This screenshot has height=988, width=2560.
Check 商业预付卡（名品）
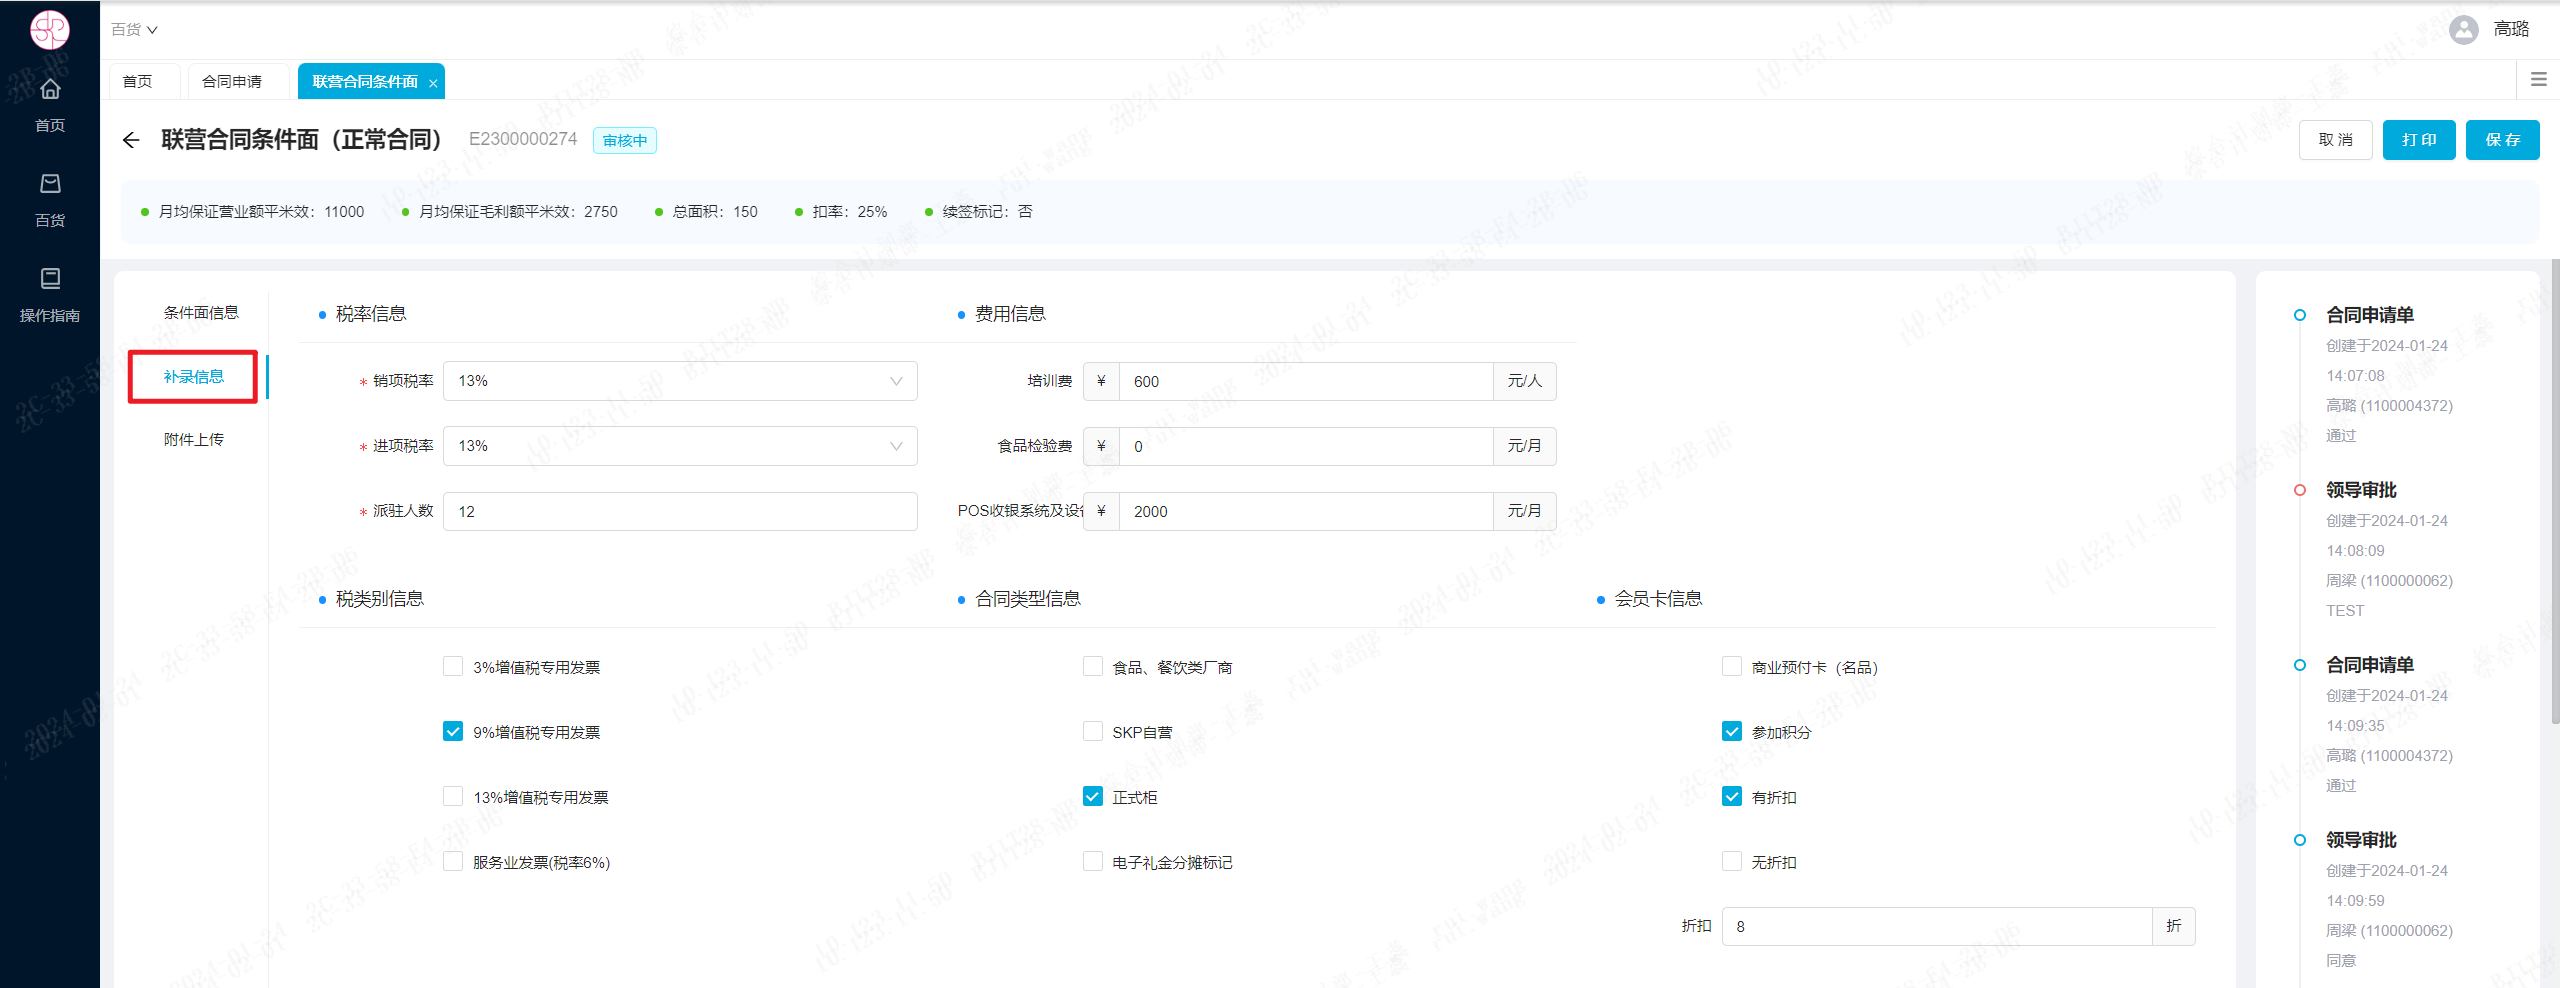point(1732,667)
